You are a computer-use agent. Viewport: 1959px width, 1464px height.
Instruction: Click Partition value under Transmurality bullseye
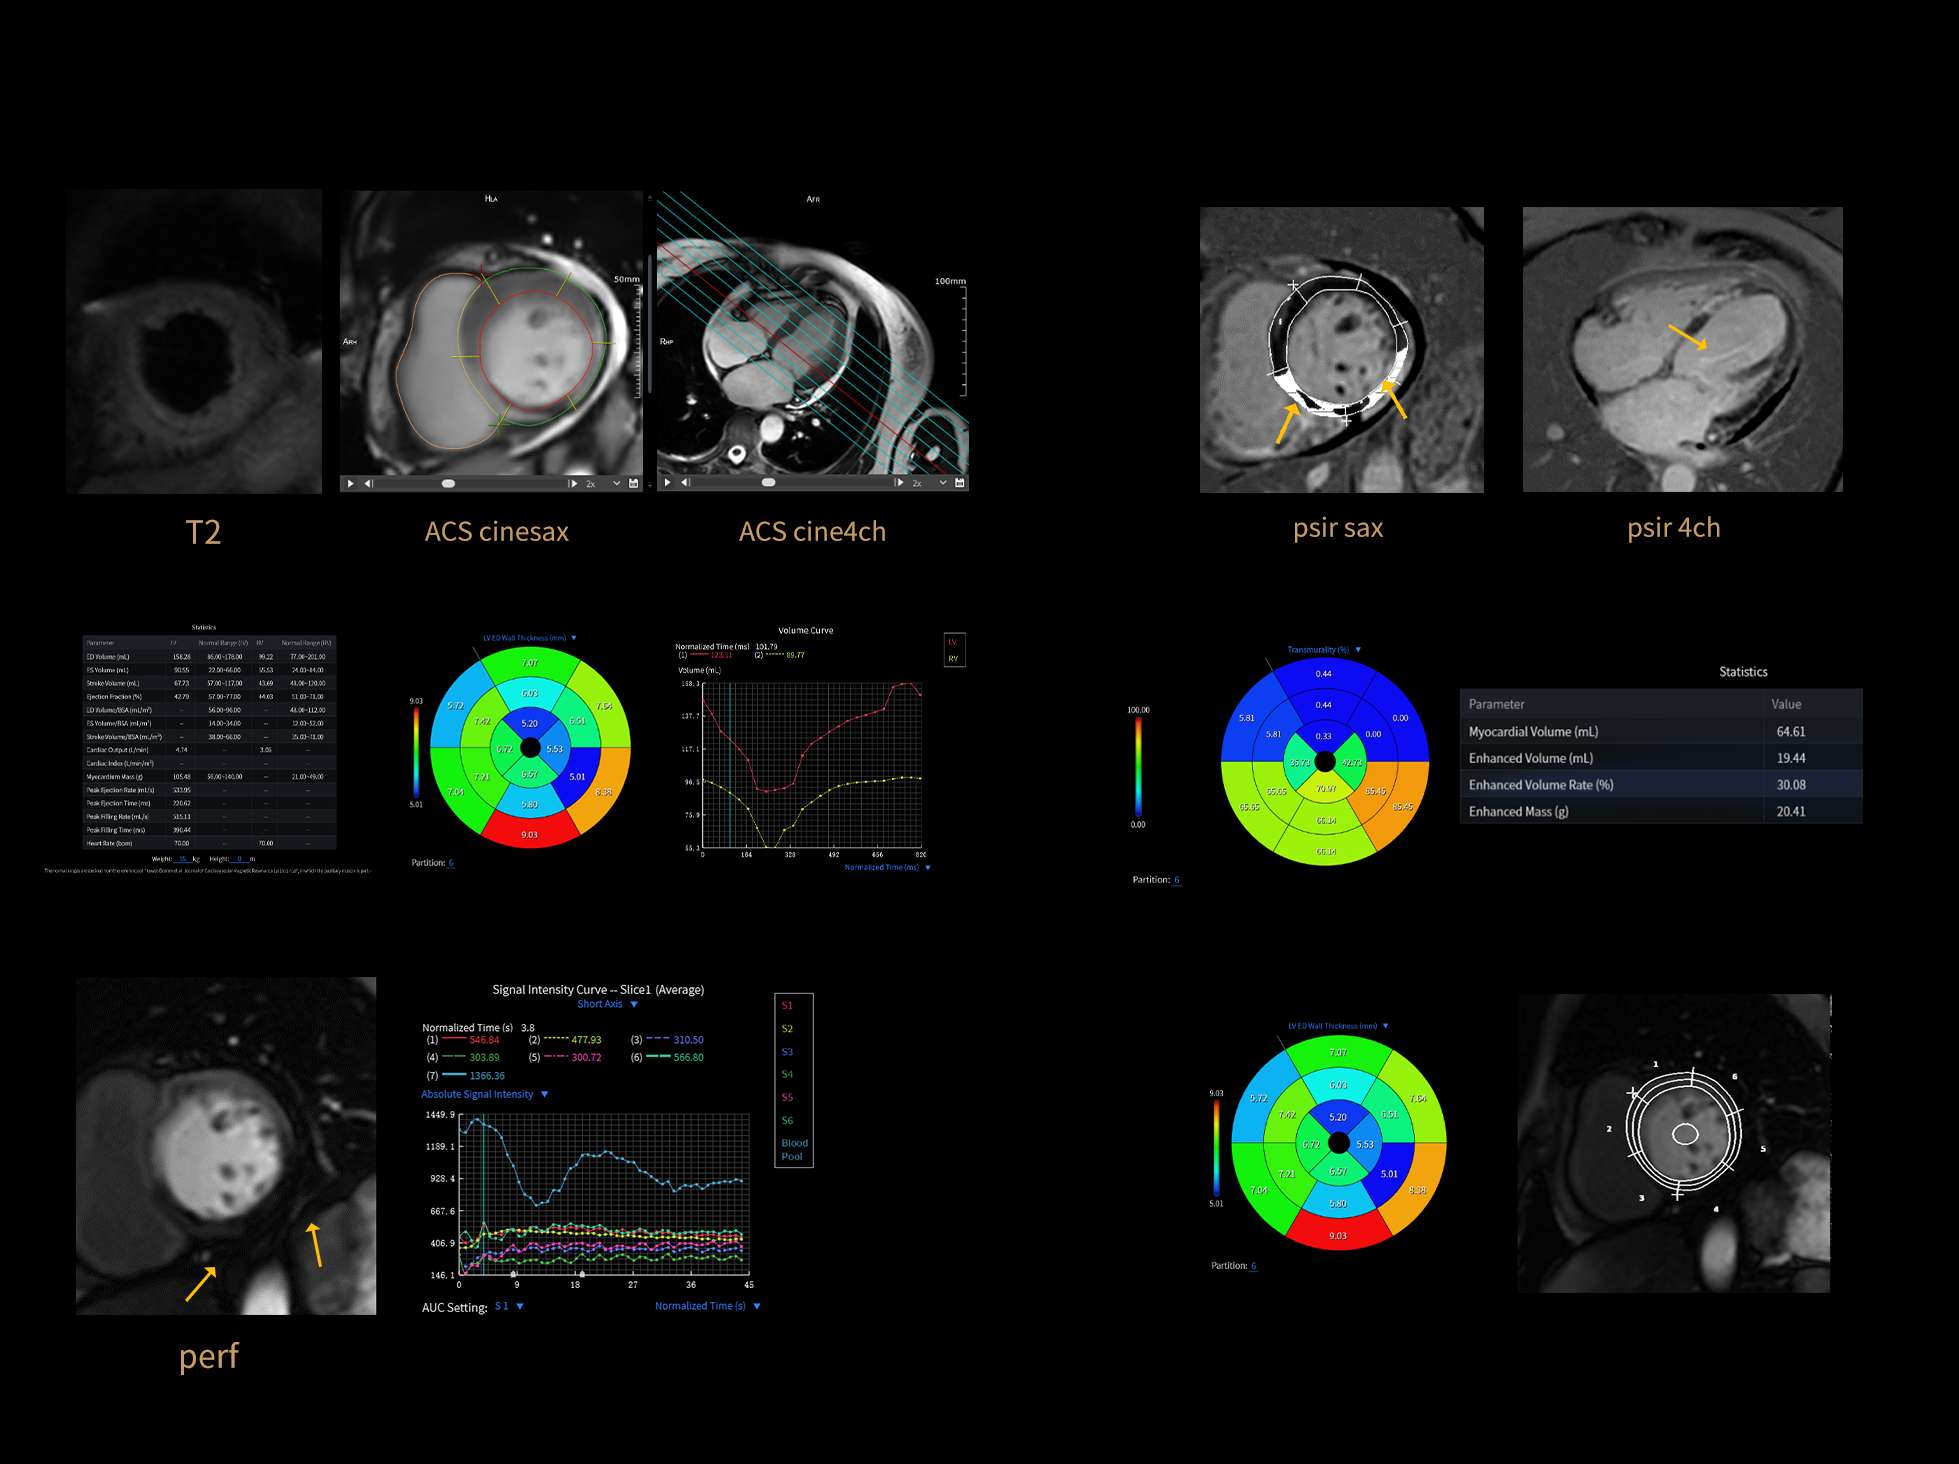point(1176,880)
